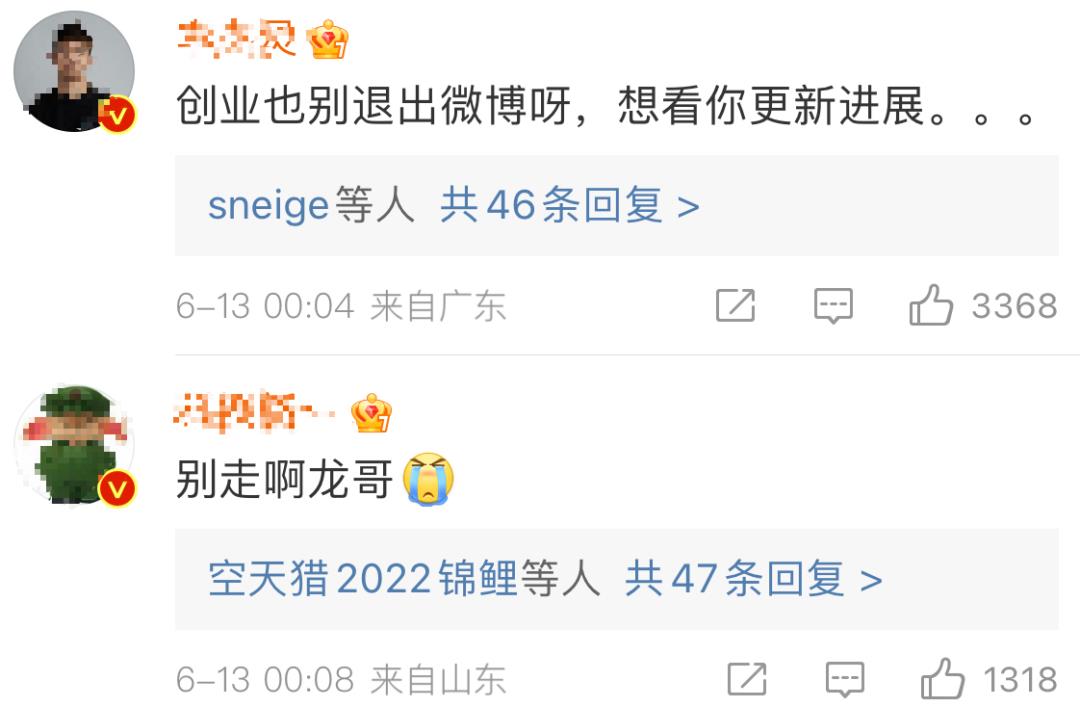Like the comment with 3368 likes

point(931,305)
